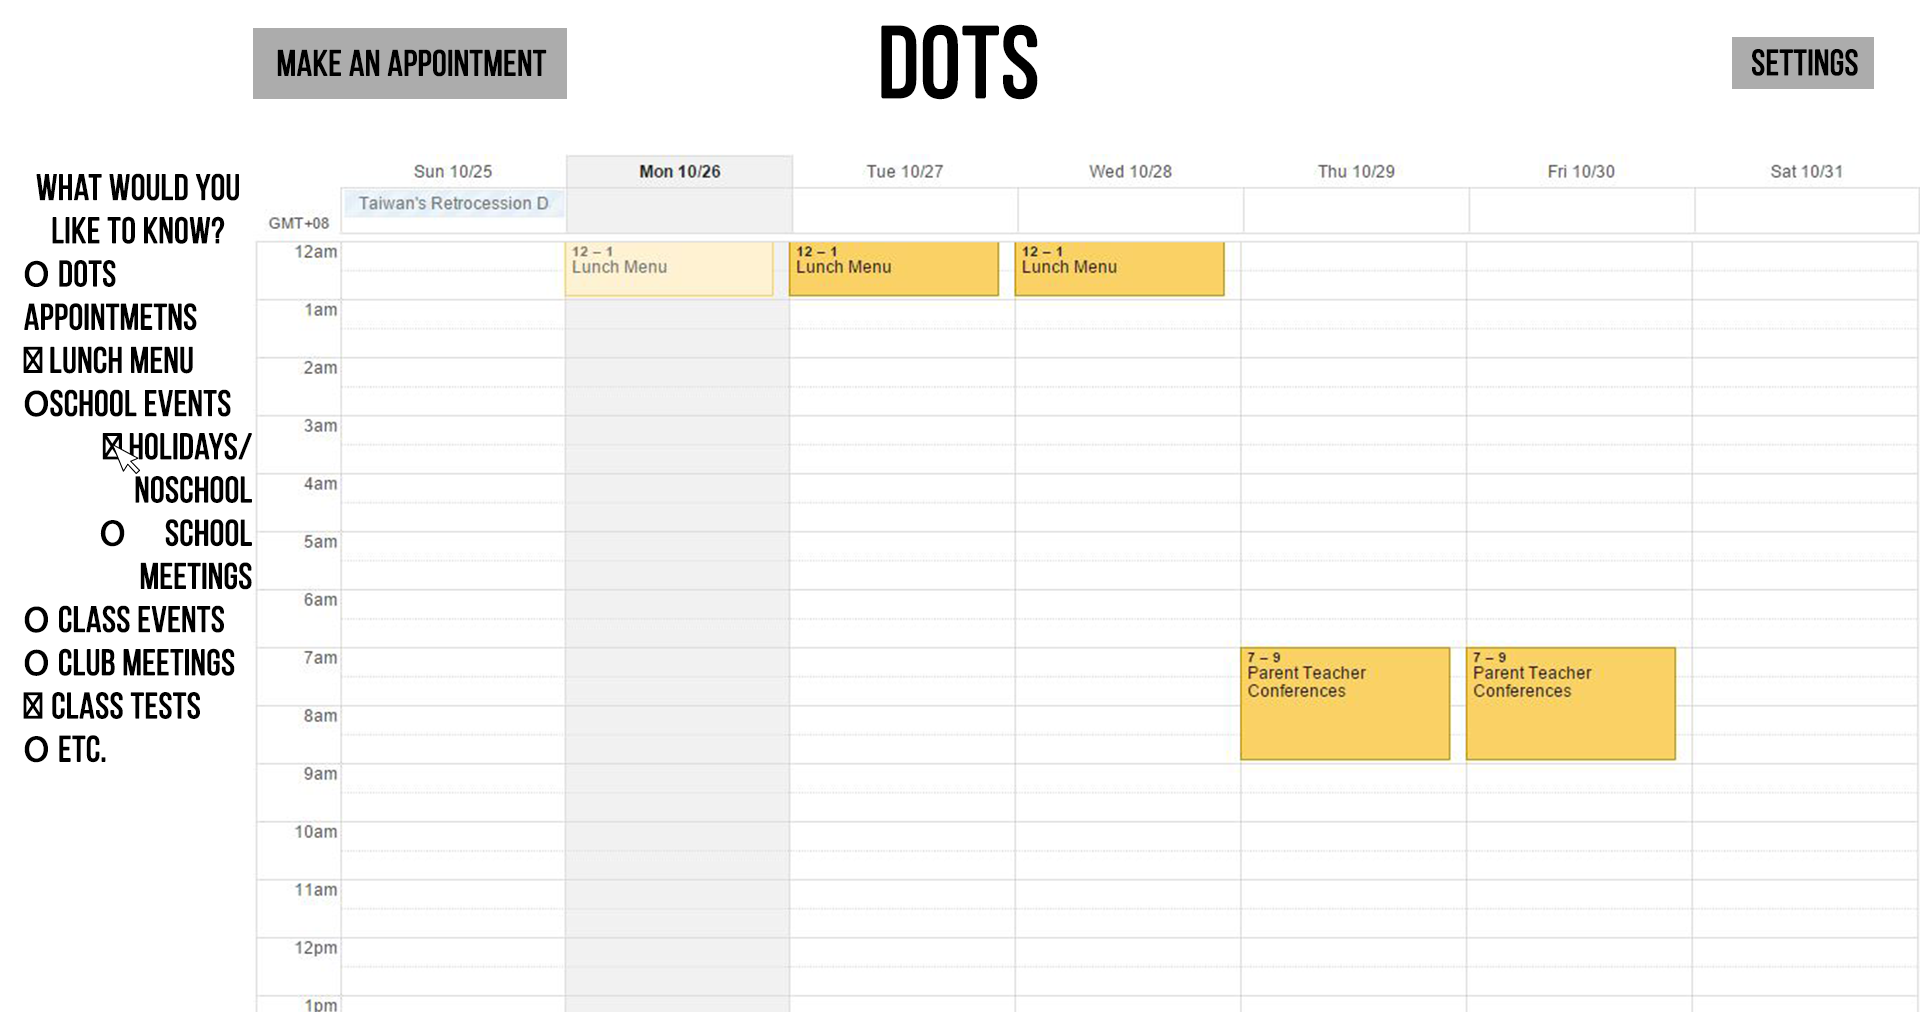Uncheck the Class Tests checkbox
This screenshot has width=1920, height=1012.
coord(33,707)
